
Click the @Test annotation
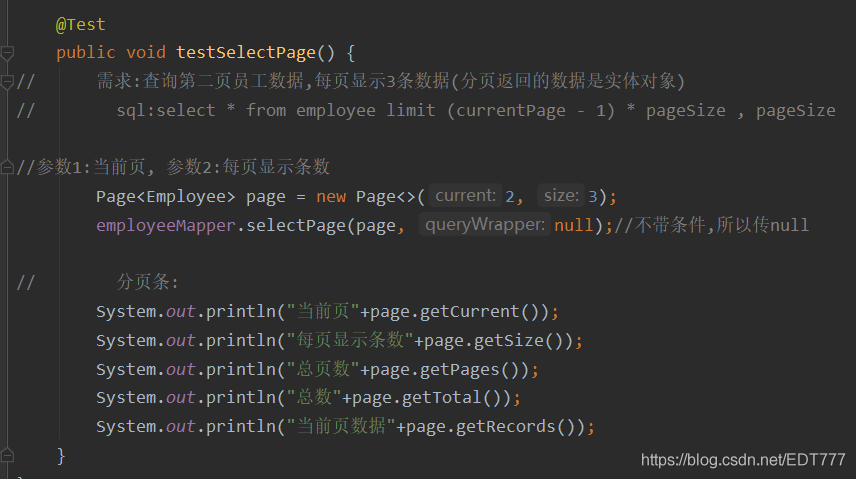[x=80, y=25]
